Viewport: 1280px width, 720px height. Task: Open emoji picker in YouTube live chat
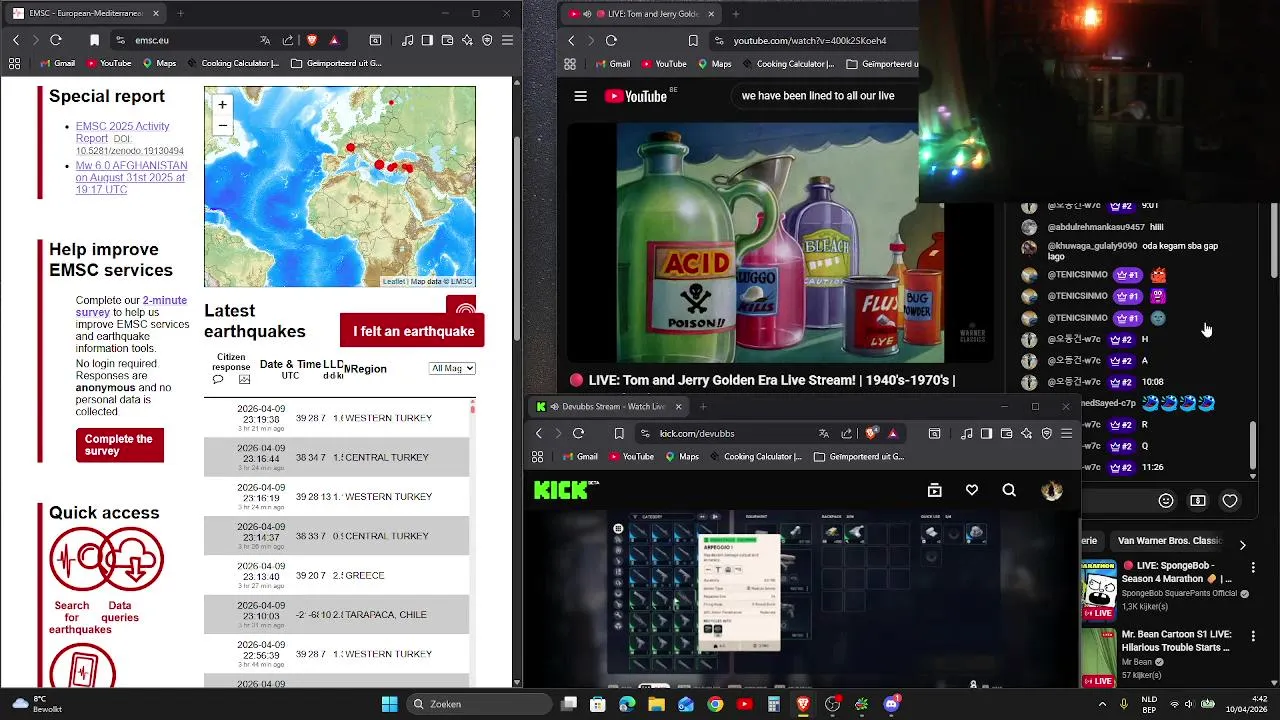1166,501
